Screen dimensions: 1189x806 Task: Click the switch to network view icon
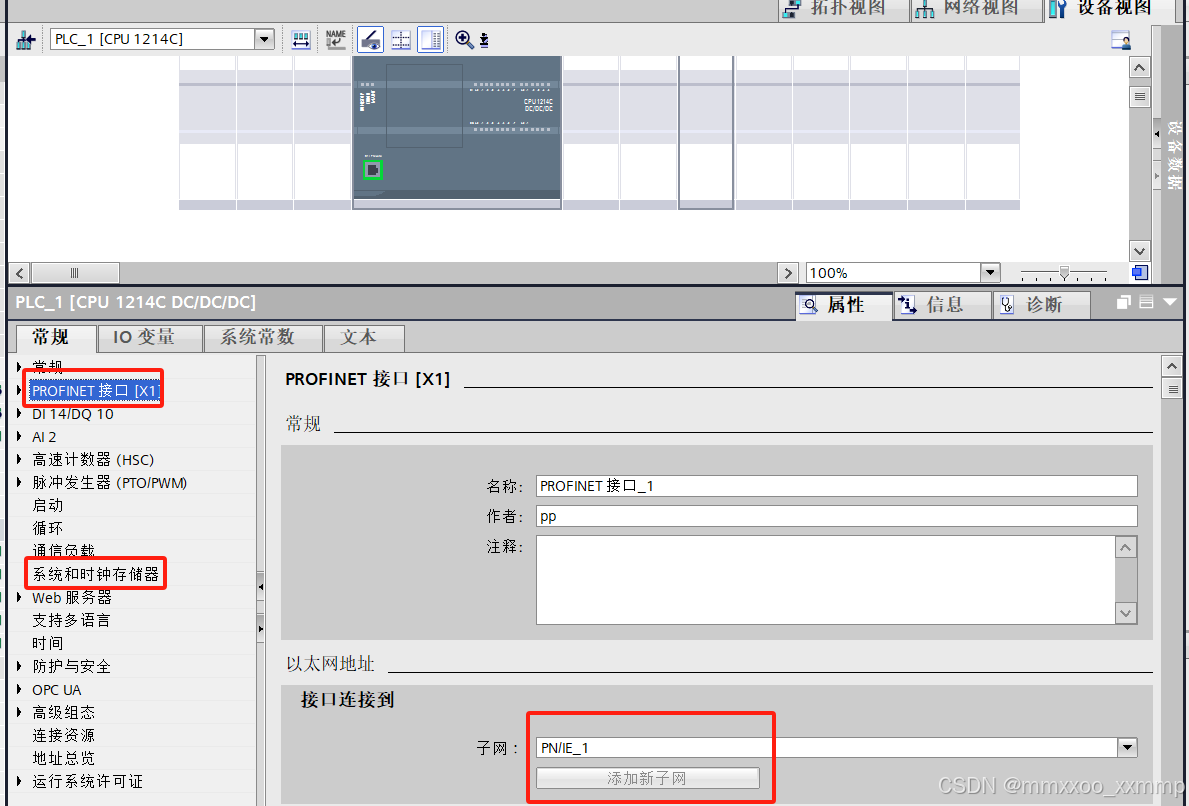tap(26, 39)
